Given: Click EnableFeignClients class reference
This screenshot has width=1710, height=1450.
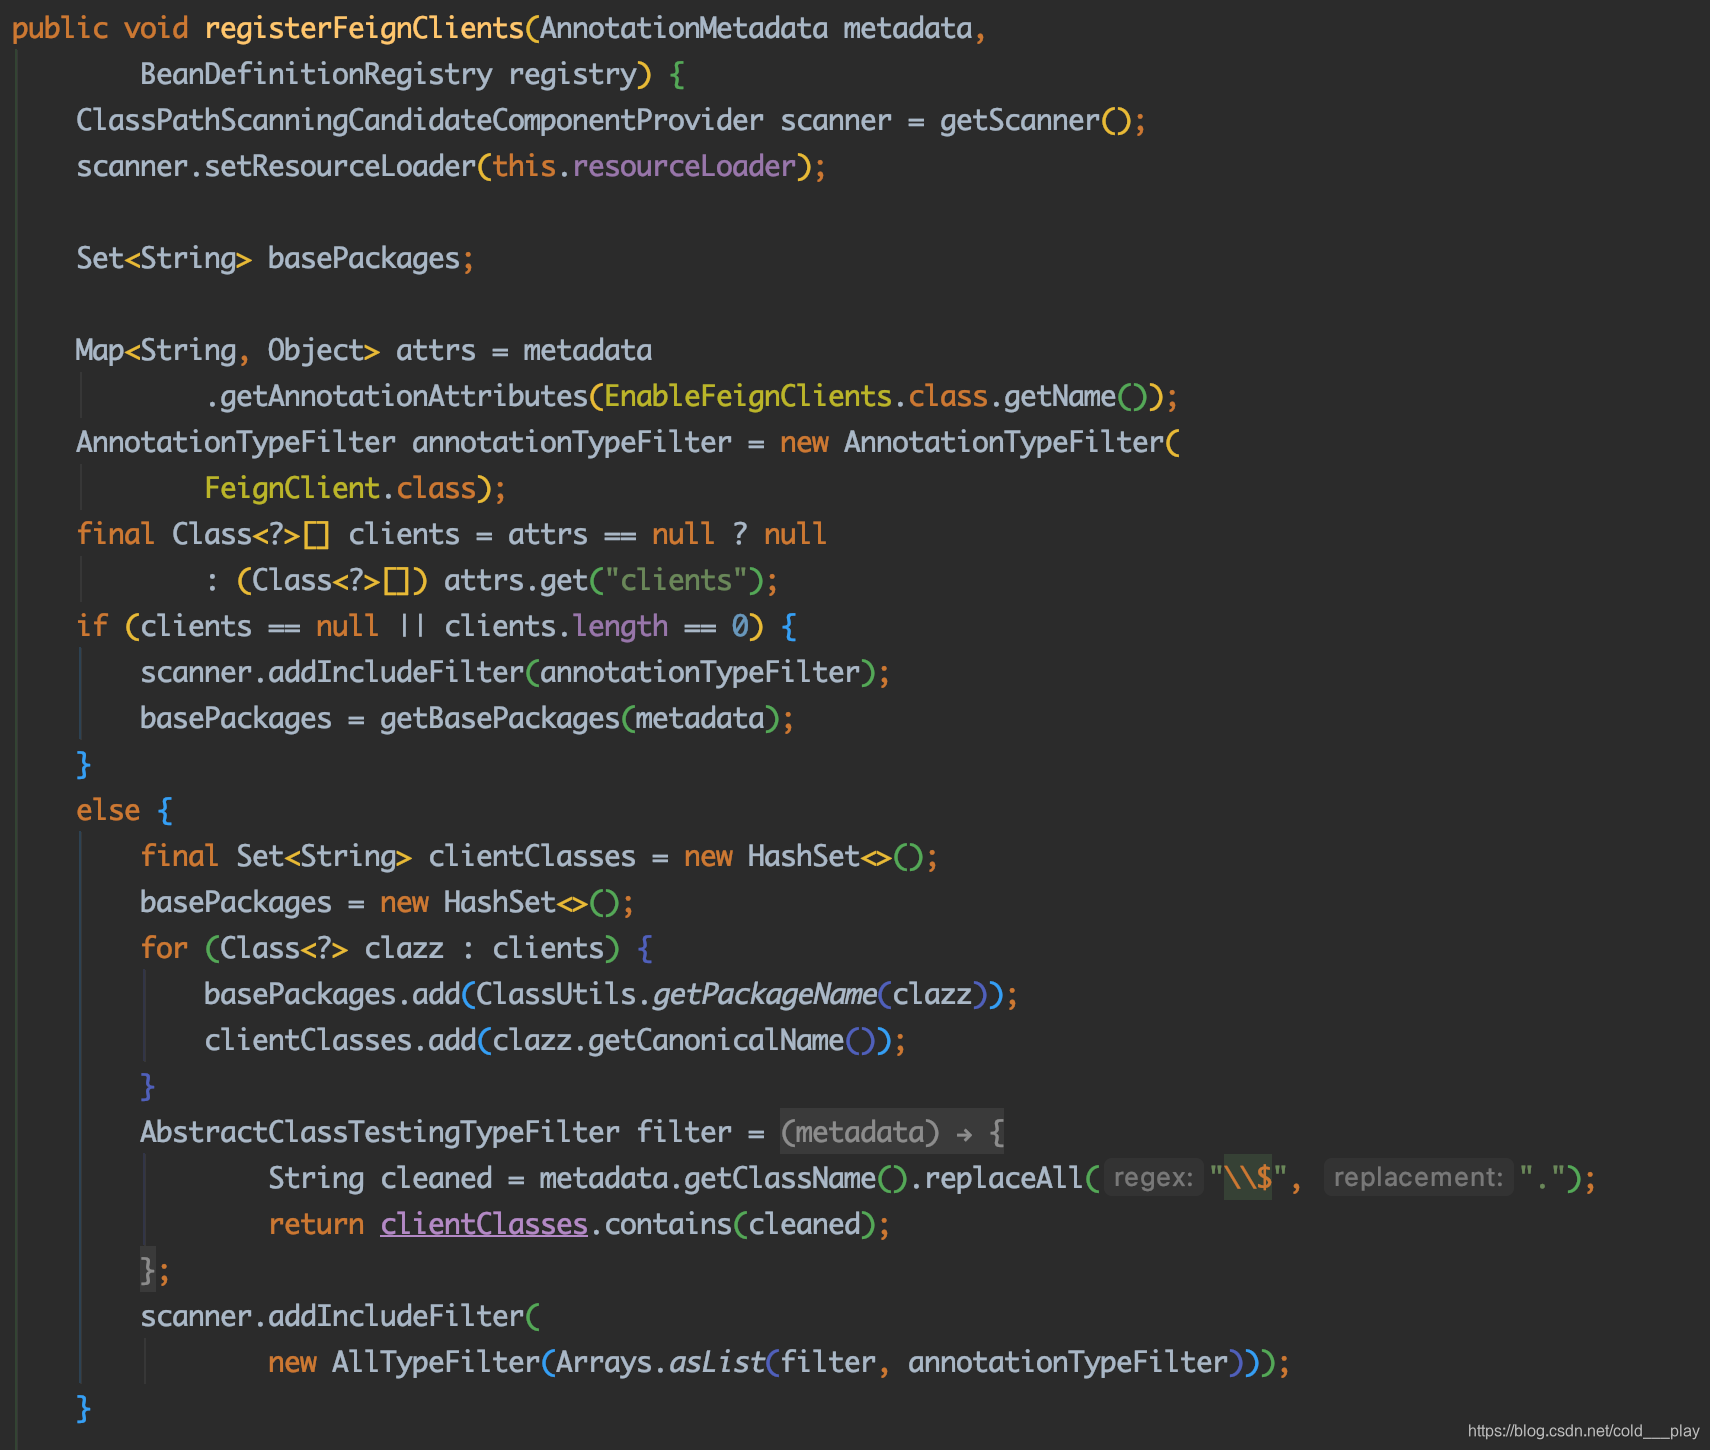Looking at the screenshot, I should coord(748,396).
